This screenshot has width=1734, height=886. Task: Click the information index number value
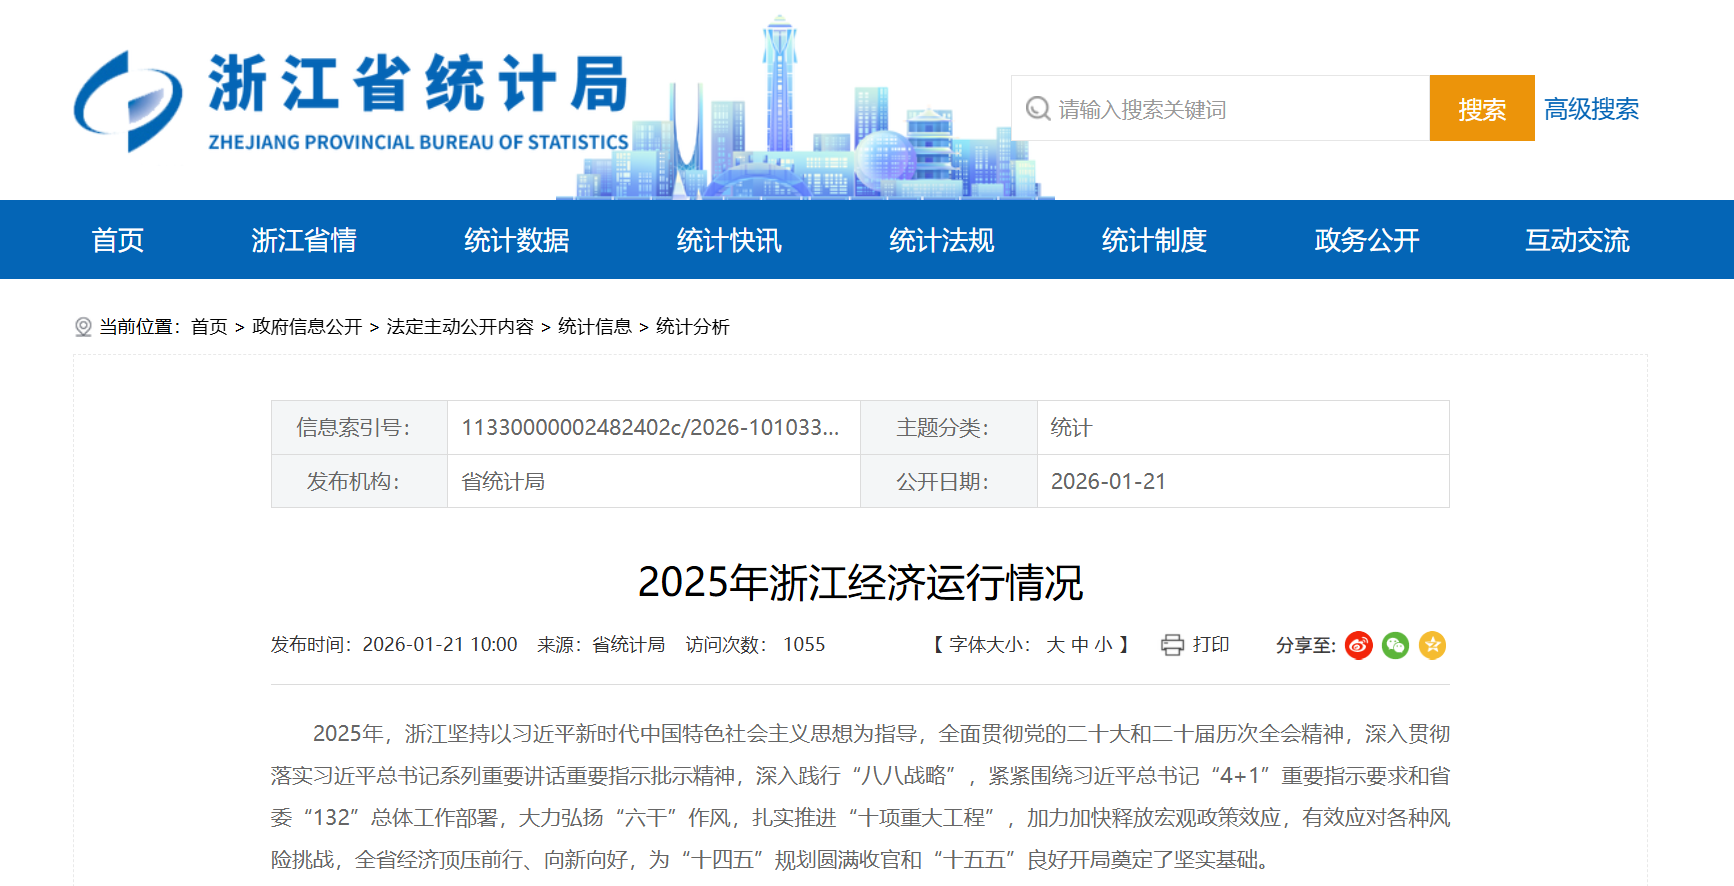coord(650,428)
